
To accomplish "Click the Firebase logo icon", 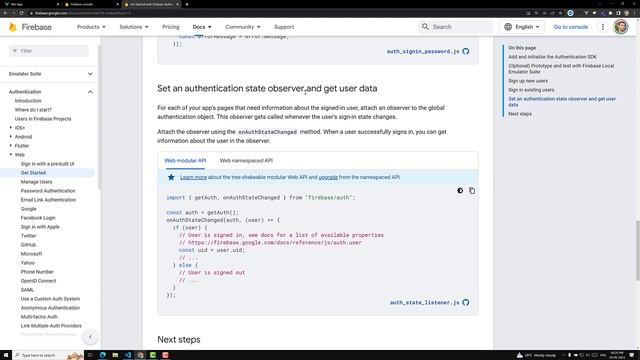I will [x=13, y=27].
